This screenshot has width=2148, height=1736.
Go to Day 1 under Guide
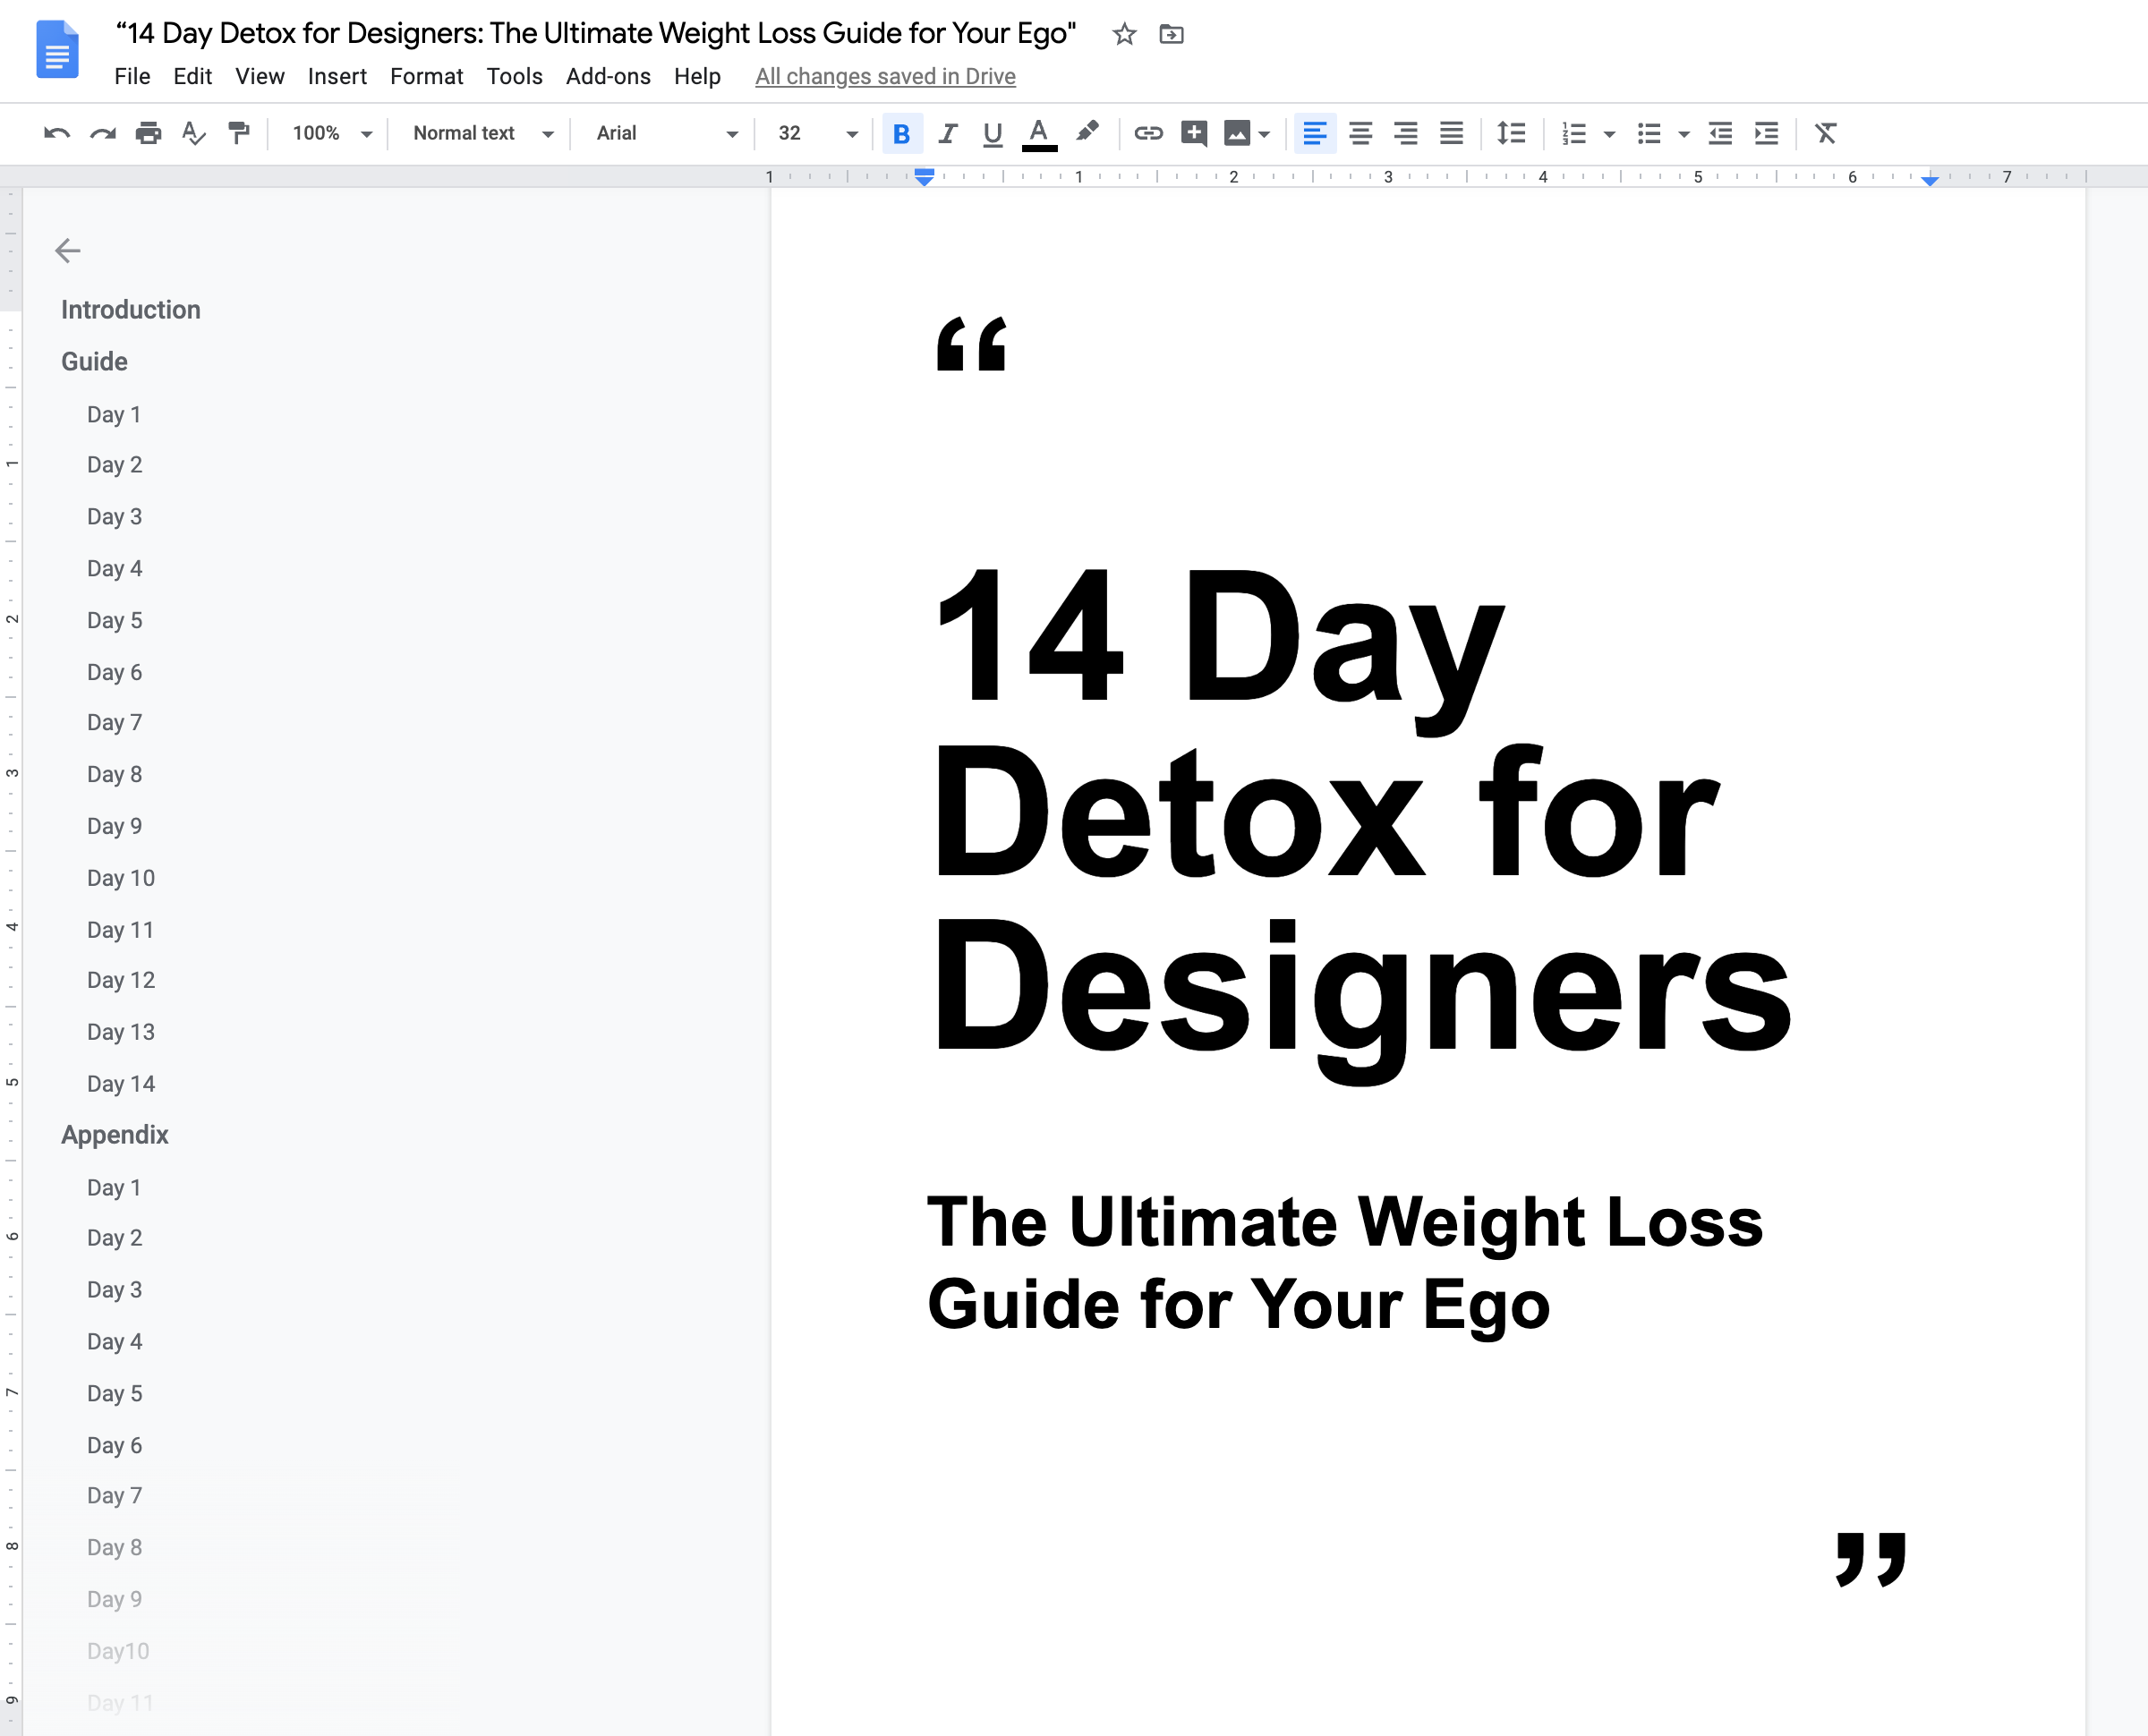click(x=114, y=414)
